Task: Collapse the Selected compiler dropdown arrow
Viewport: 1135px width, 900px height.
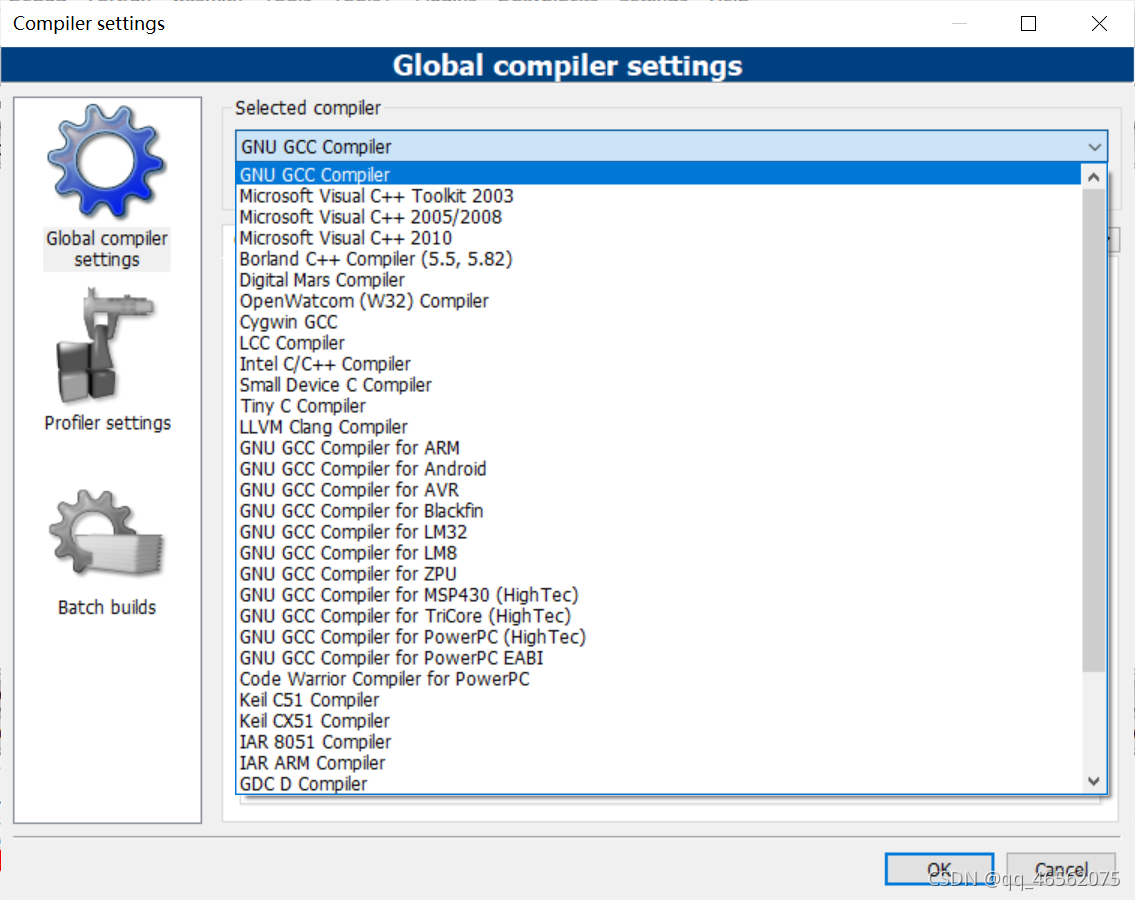Action: [1094, 147]
